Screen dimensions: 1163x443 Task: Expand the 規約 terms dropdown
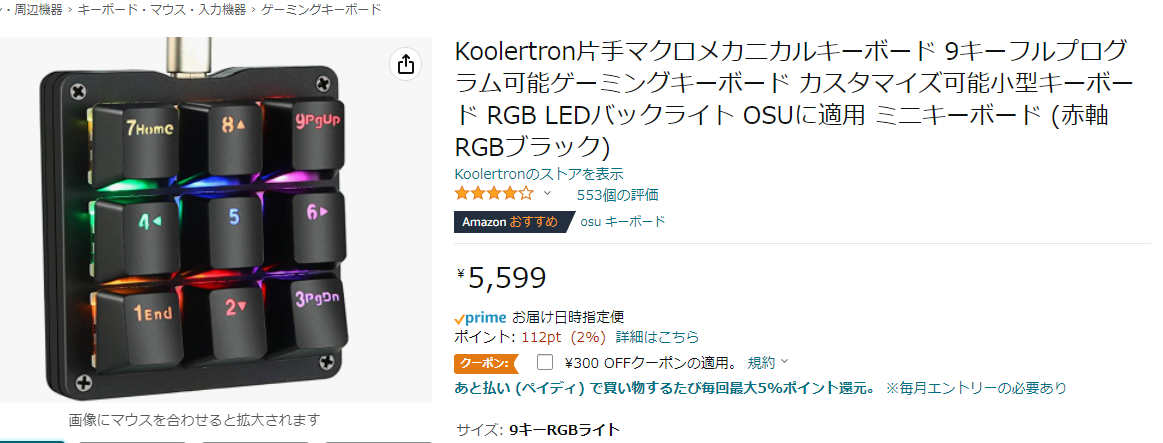pyautogui.click(x=768, y=362)
